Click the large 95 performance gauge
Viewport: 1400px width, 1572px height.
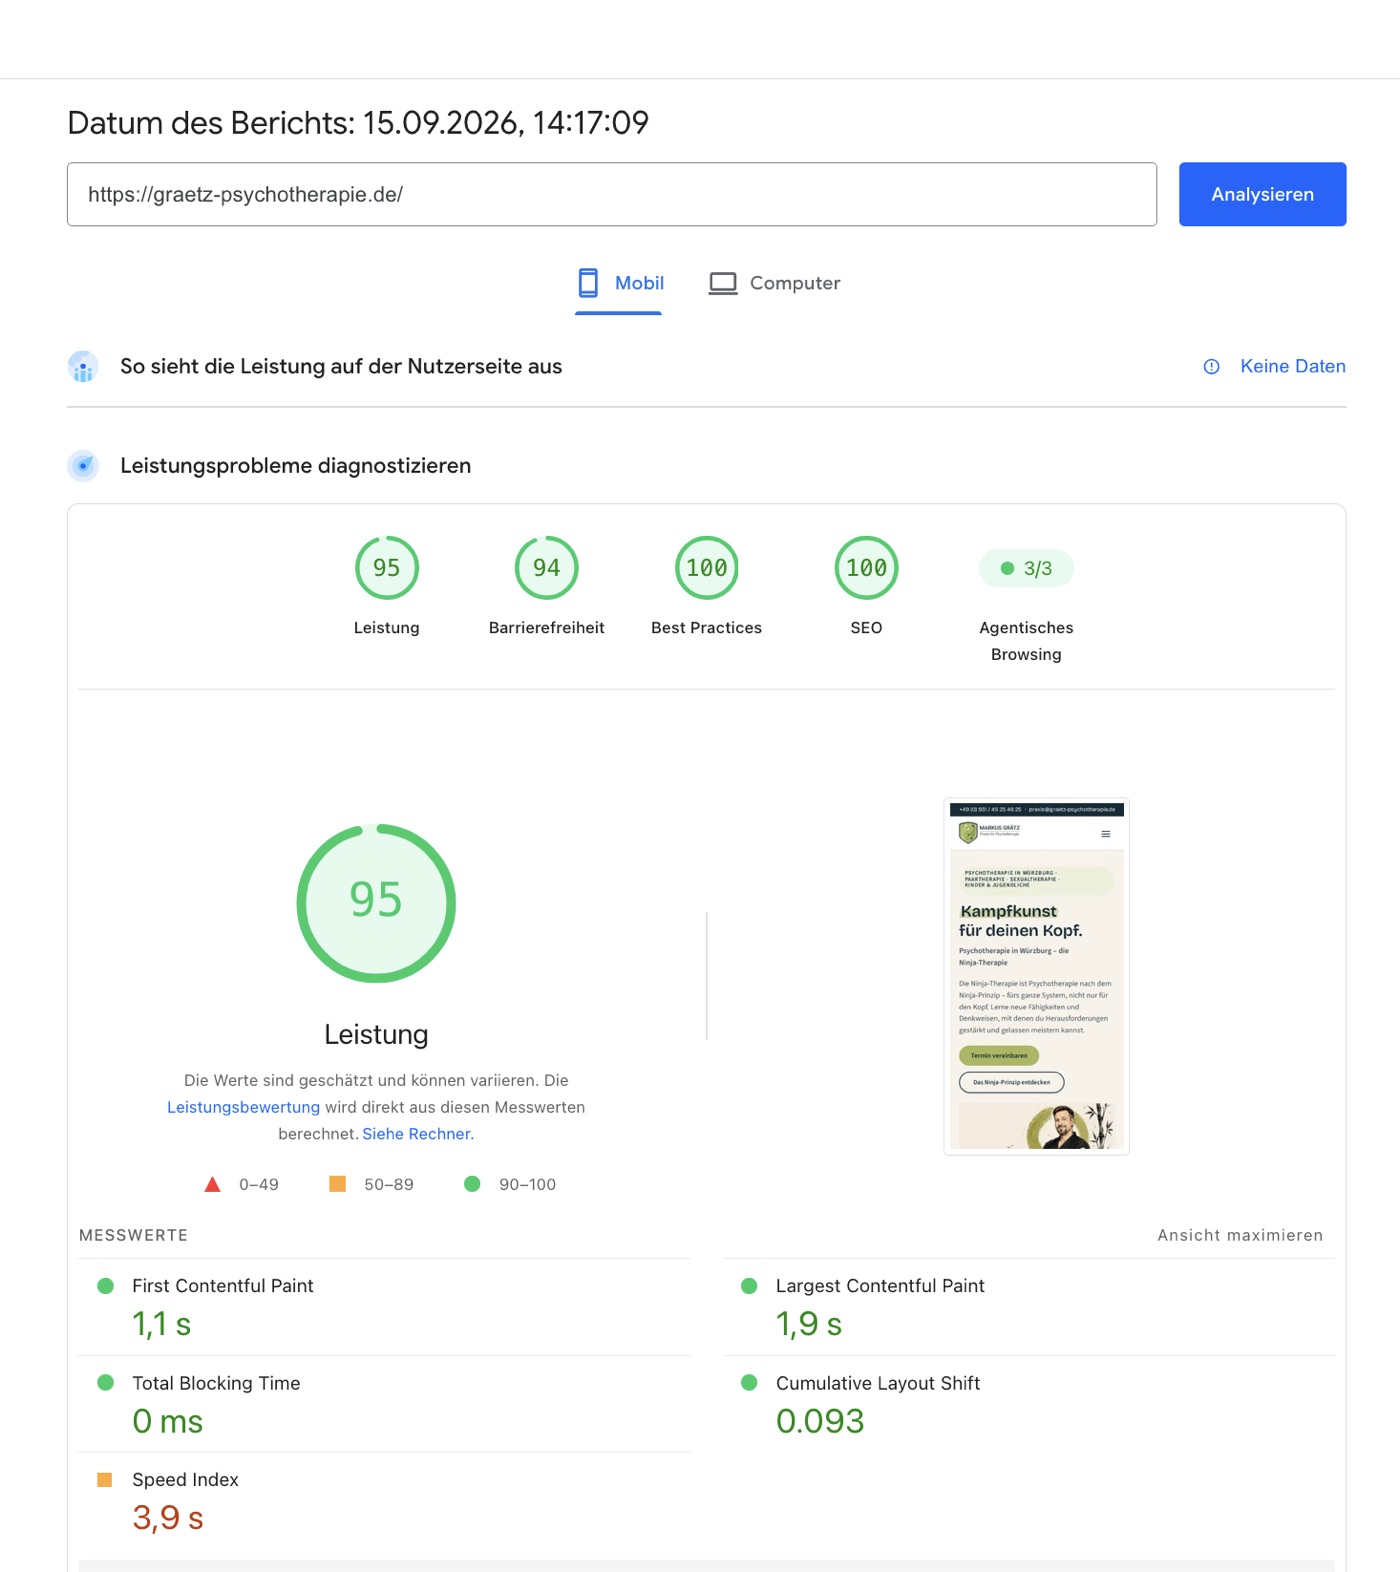click(376, 903)
